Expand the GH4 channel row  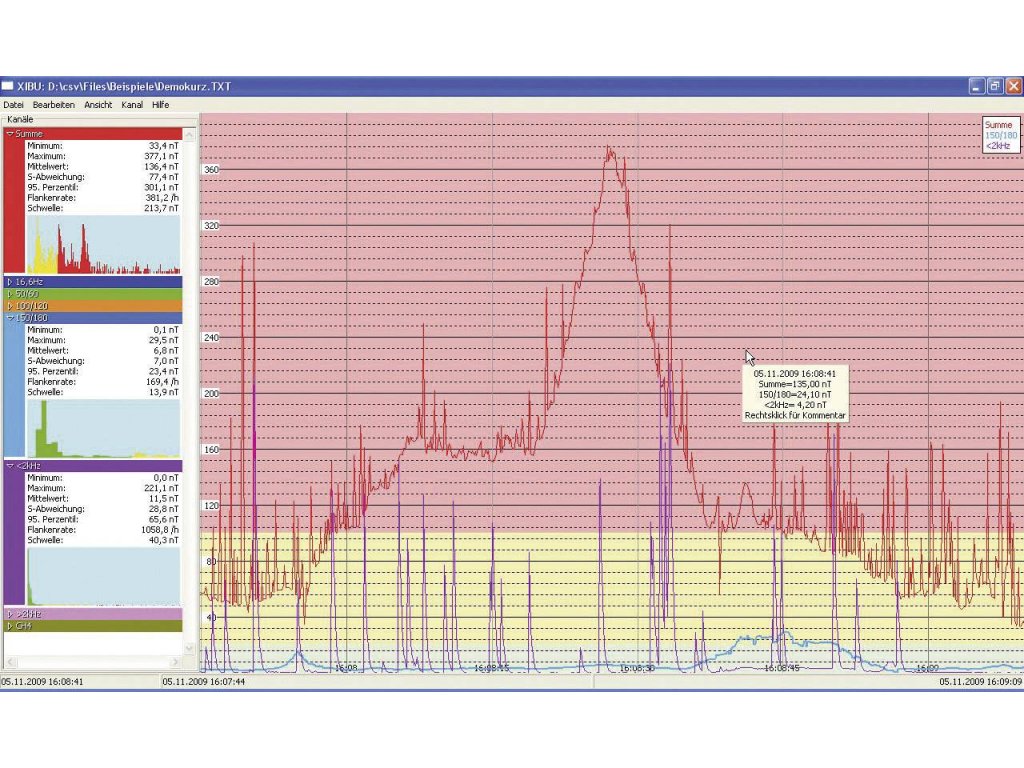pos(10,625)
